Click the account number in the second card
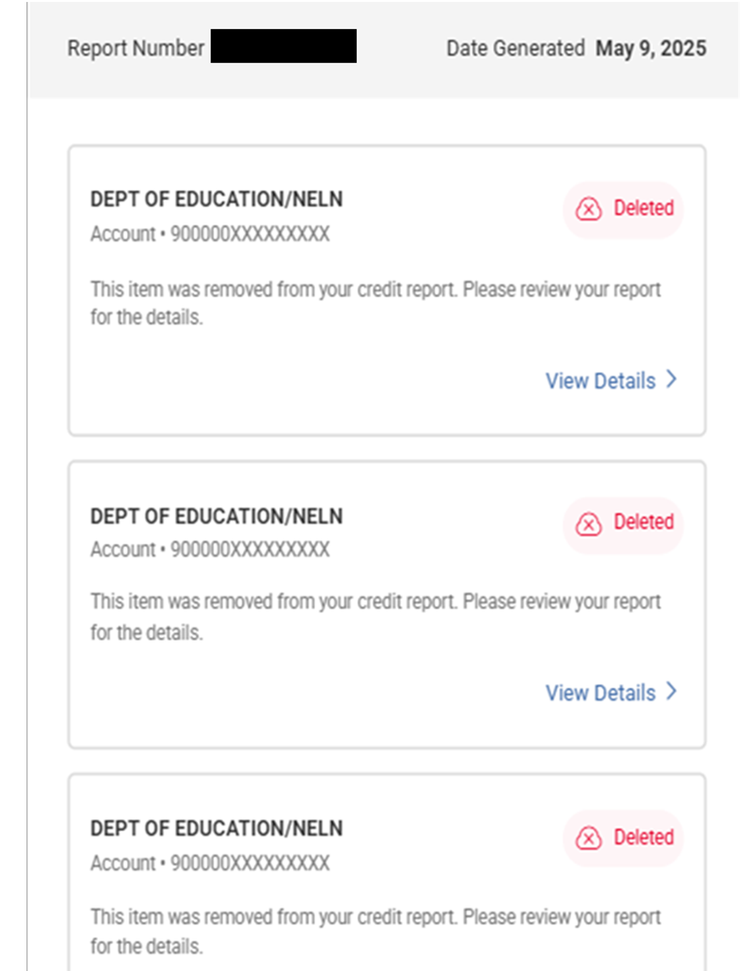 [249, 550]
